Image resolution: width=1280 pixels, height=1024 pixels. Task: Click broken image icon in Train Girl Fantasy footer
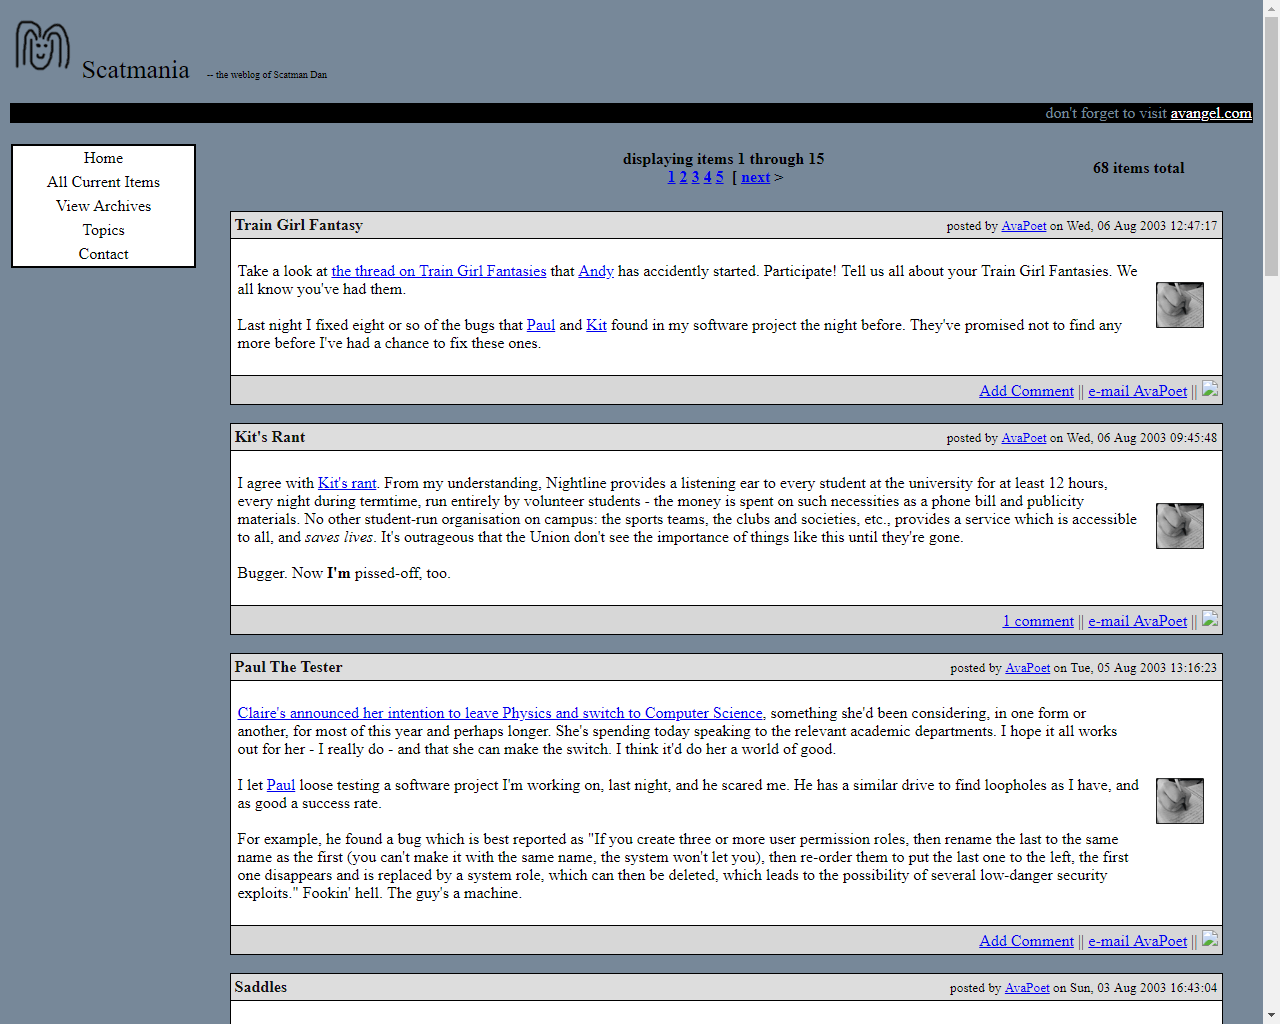pyautogui.click(x=1209, y=390)
